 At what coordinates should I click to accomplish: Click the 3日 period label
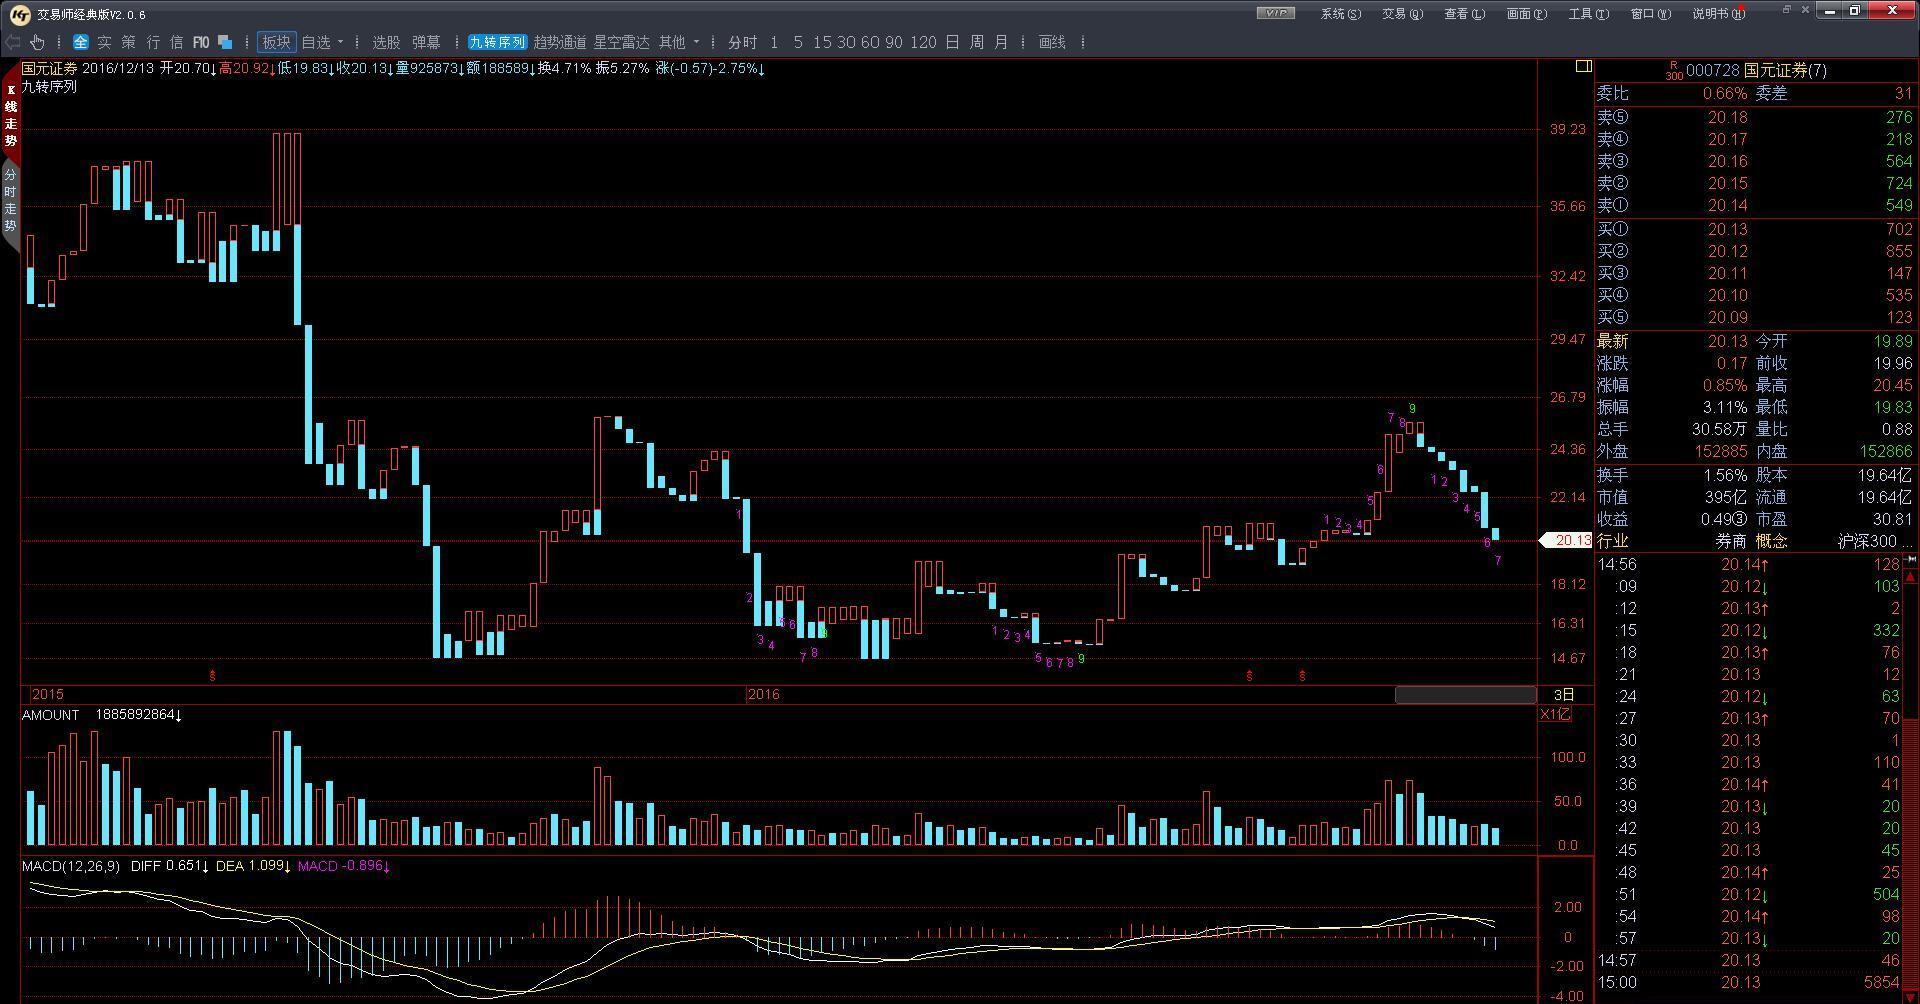1564,694
